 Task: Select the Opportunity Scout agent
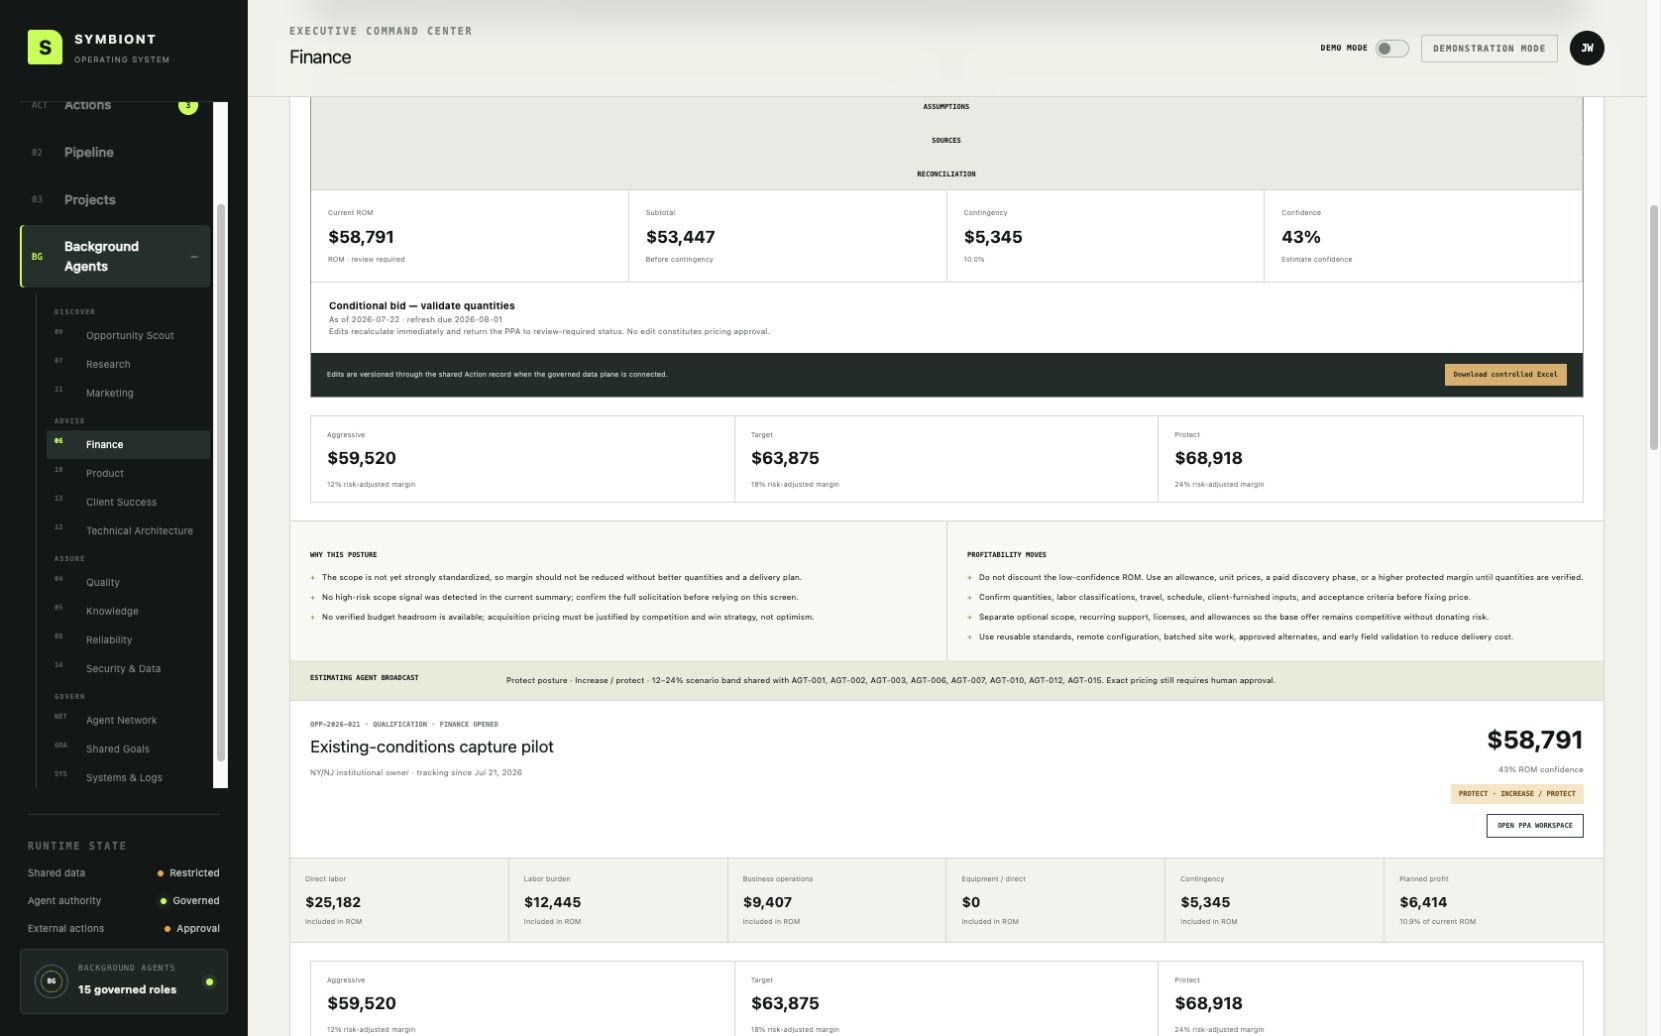(128, 336)
